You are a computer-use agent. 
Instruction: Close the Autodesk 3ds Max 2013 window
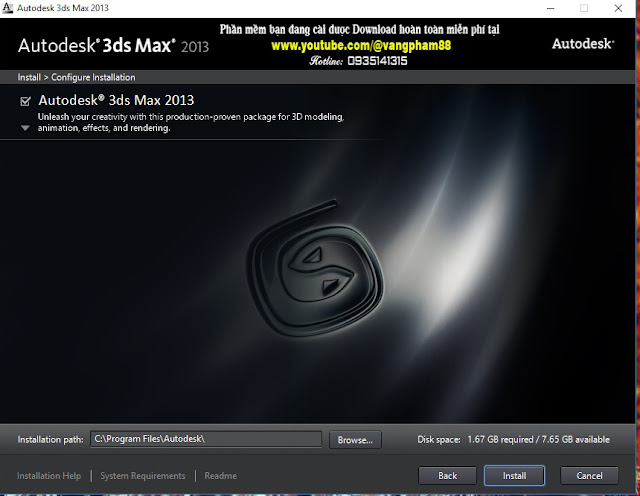coord(618,8)
